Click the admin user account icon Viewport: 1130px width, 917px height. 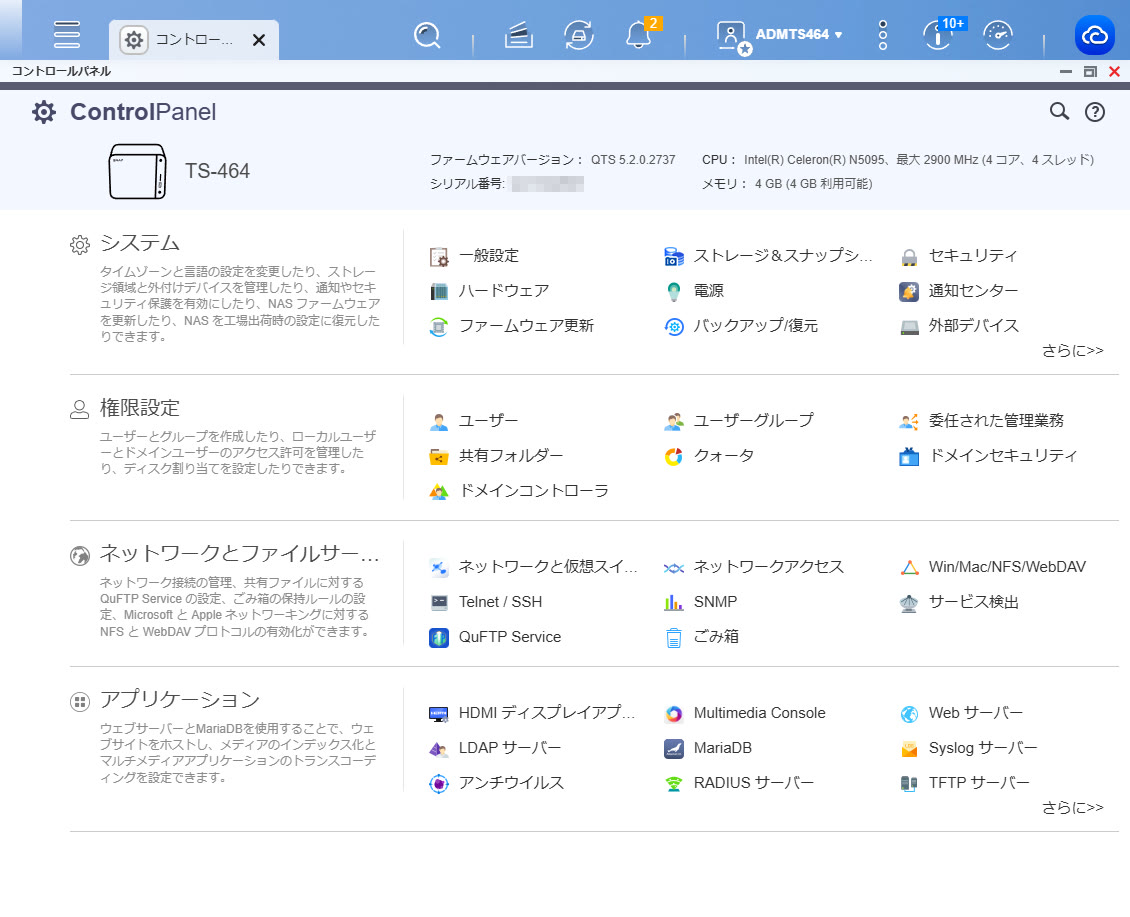click(733, 36)
